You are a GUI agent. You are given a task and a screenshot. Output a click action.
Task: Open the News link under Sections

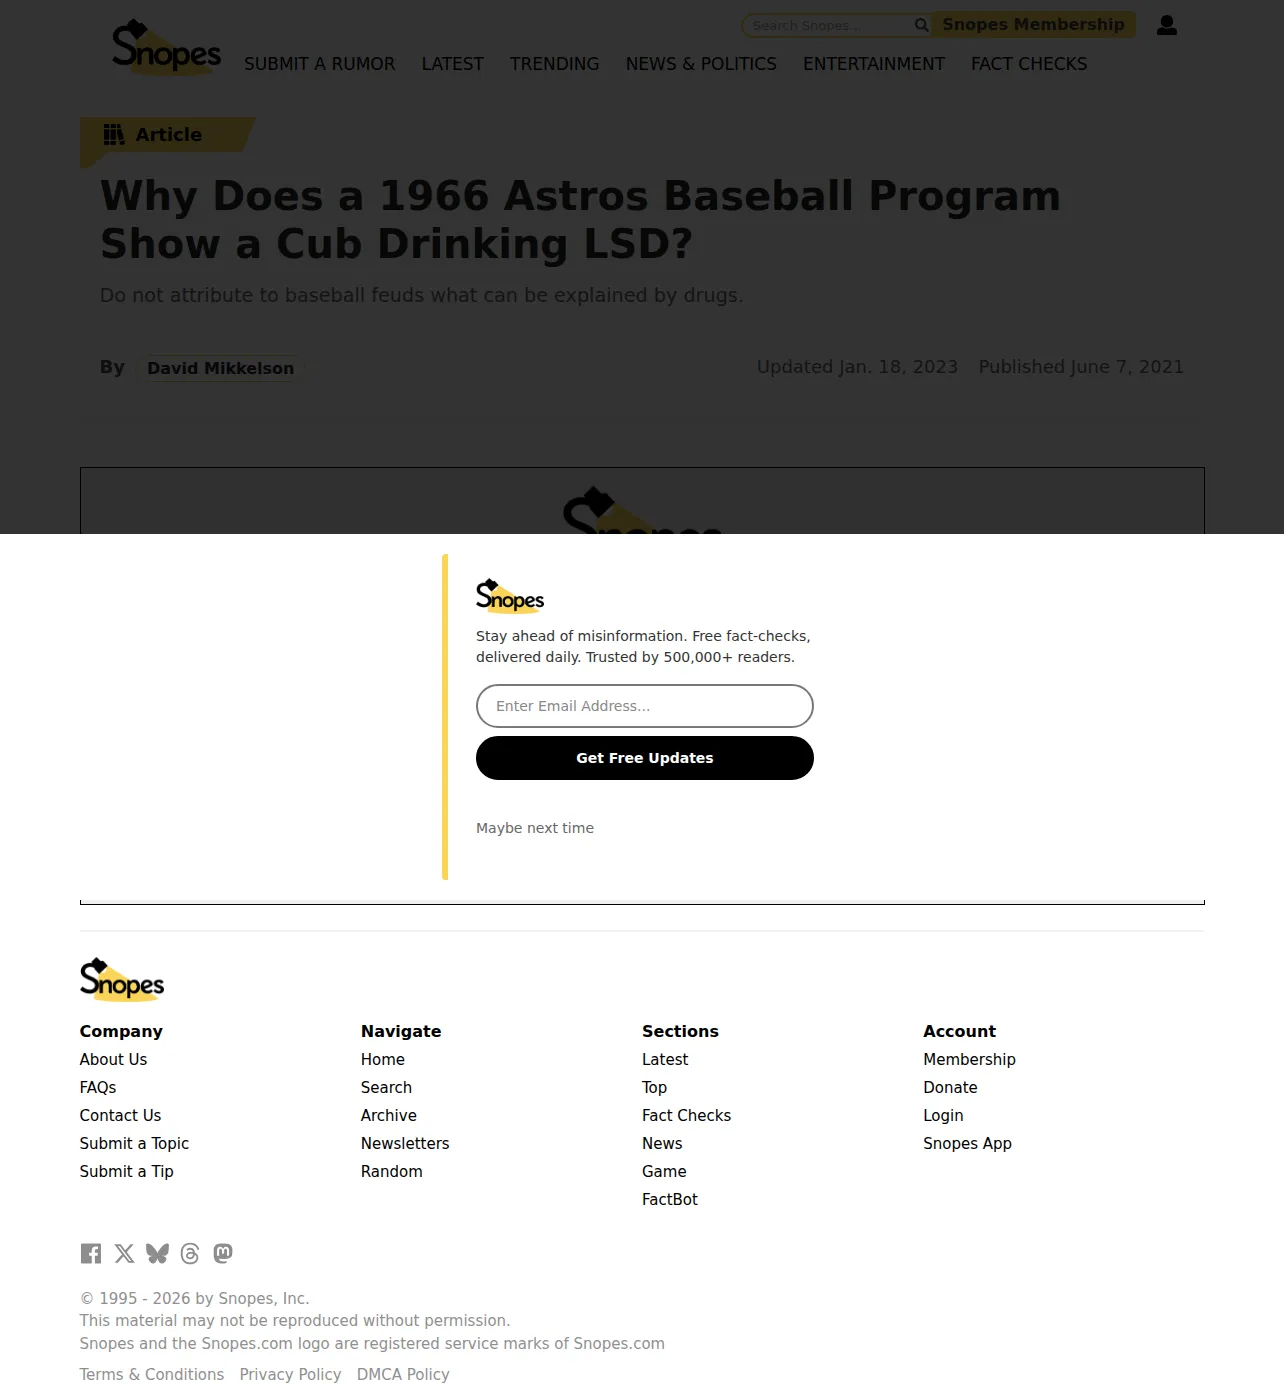(x=662, y=1143)
